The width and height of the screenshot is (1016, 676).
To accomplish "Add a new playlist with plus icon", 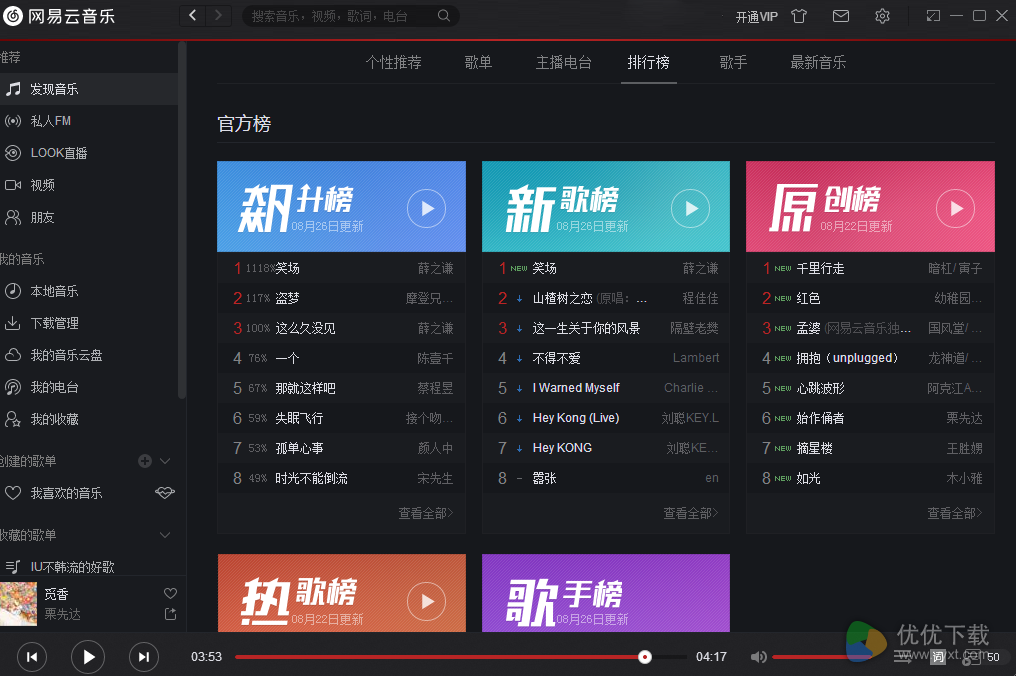I will 145,461.
